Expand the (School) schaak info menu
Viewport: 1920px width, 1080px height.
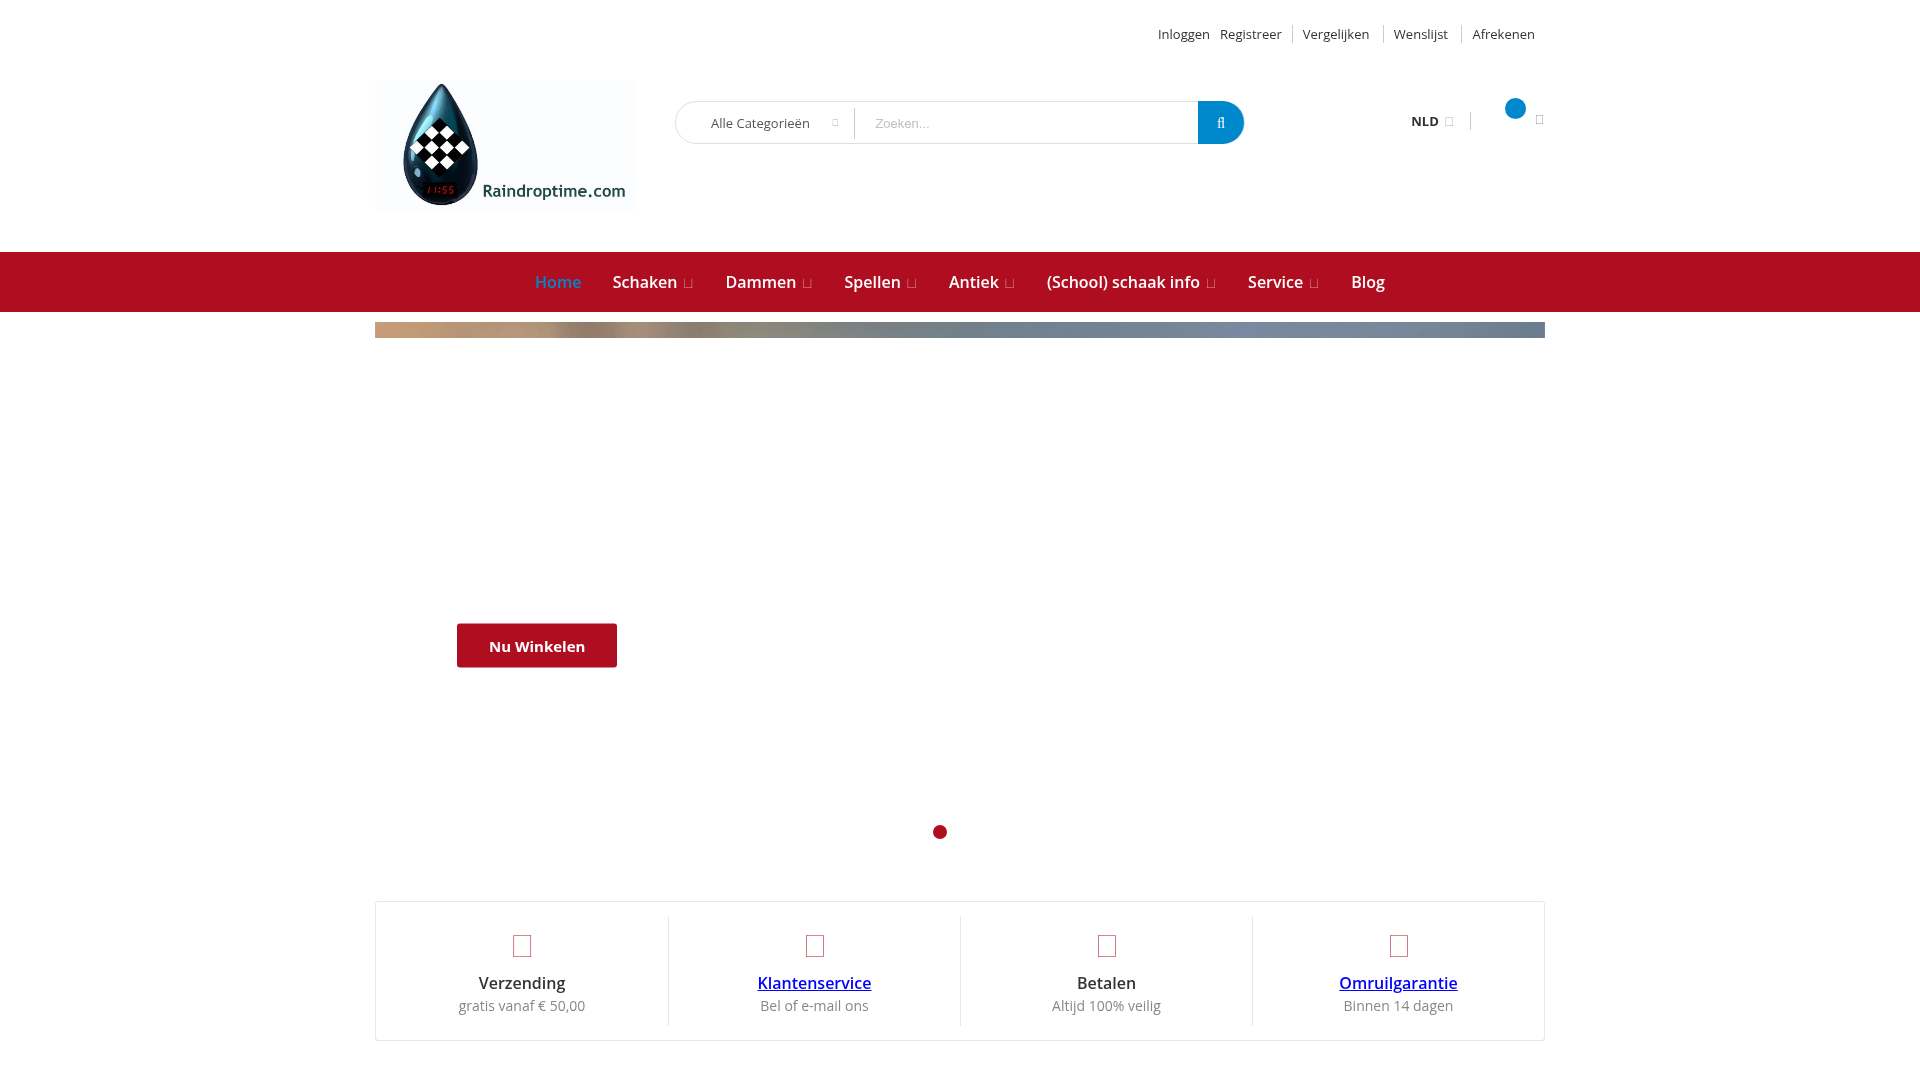(x=1131, y=282)
